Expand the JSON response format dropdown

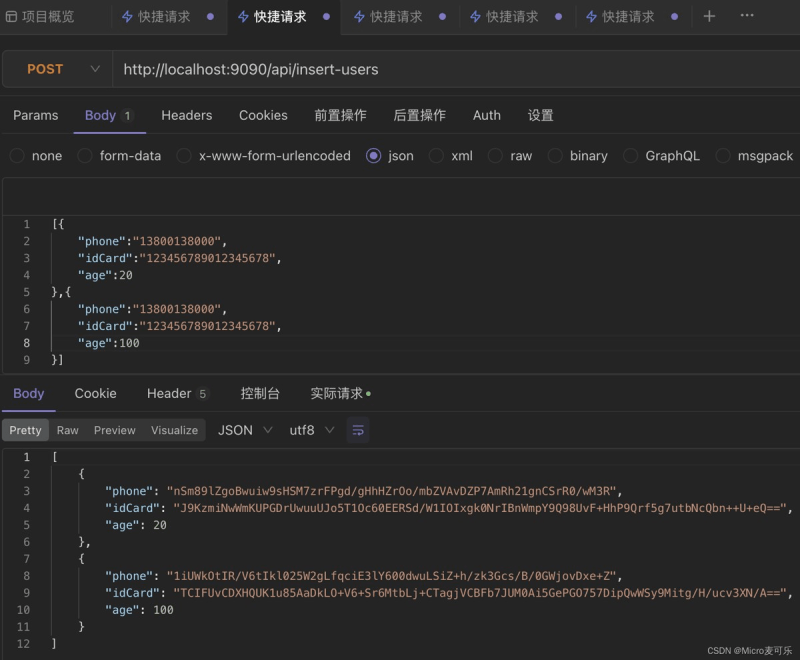pos(246,430)
